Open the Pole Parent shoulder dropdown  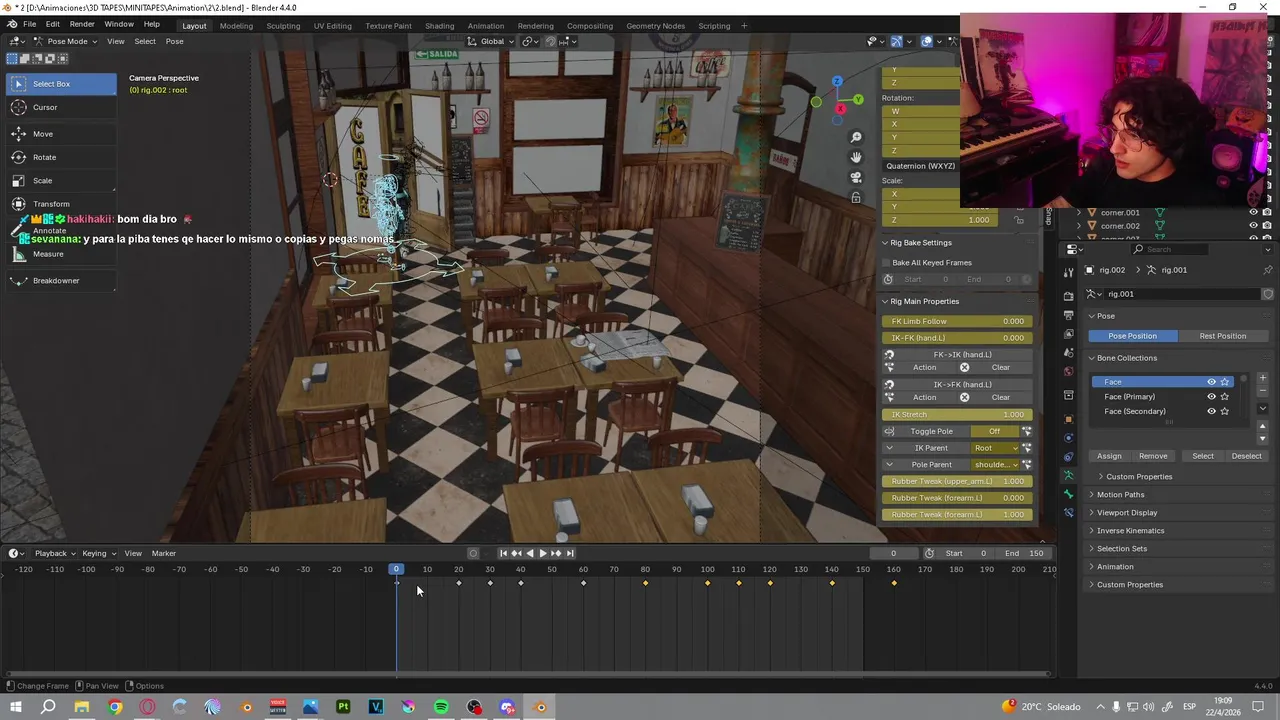pos(995,465)
